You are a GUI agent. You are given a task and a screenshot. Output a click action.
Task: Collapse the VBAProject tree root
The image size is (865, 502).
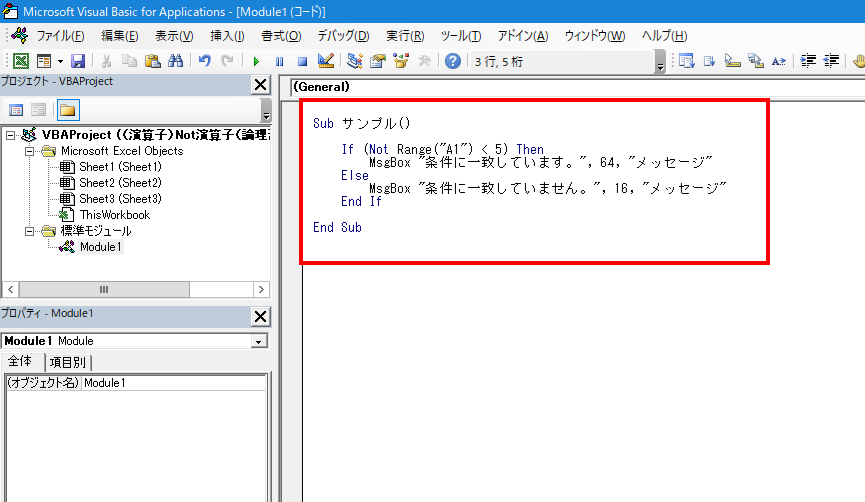click(10, 135)
